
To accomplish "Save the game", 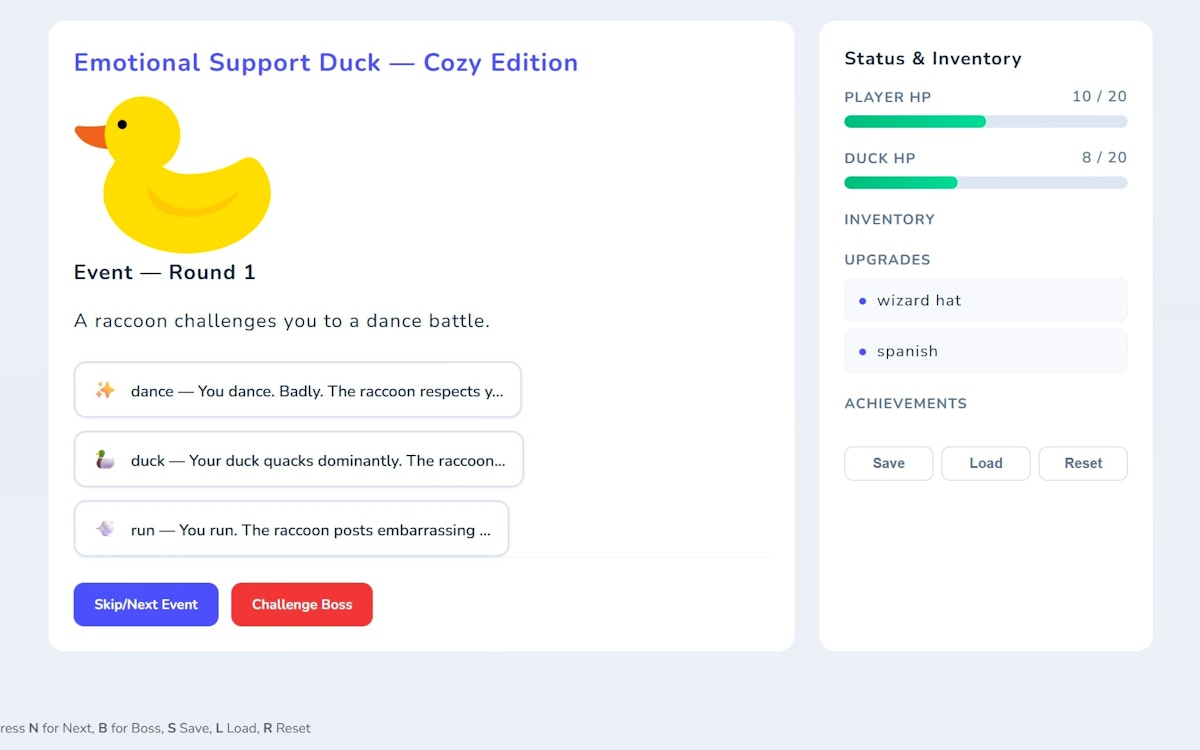I will pyautogui.click(x=888, y=463).
